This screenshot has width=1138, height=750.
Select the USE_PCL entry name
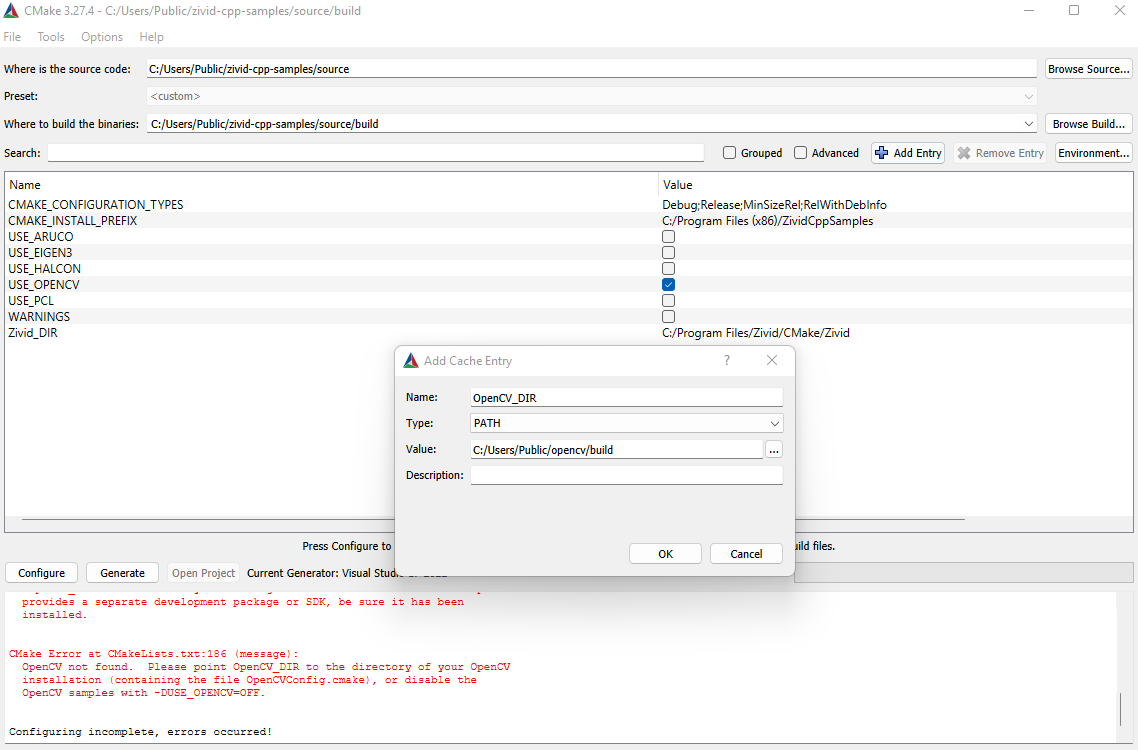tap(30, 301)
